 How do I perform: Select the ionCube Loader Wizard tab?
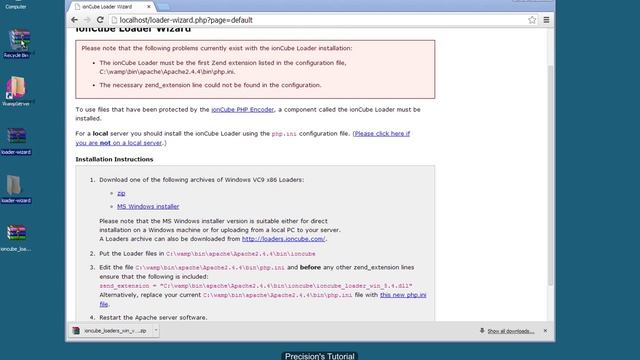(112, 7)
